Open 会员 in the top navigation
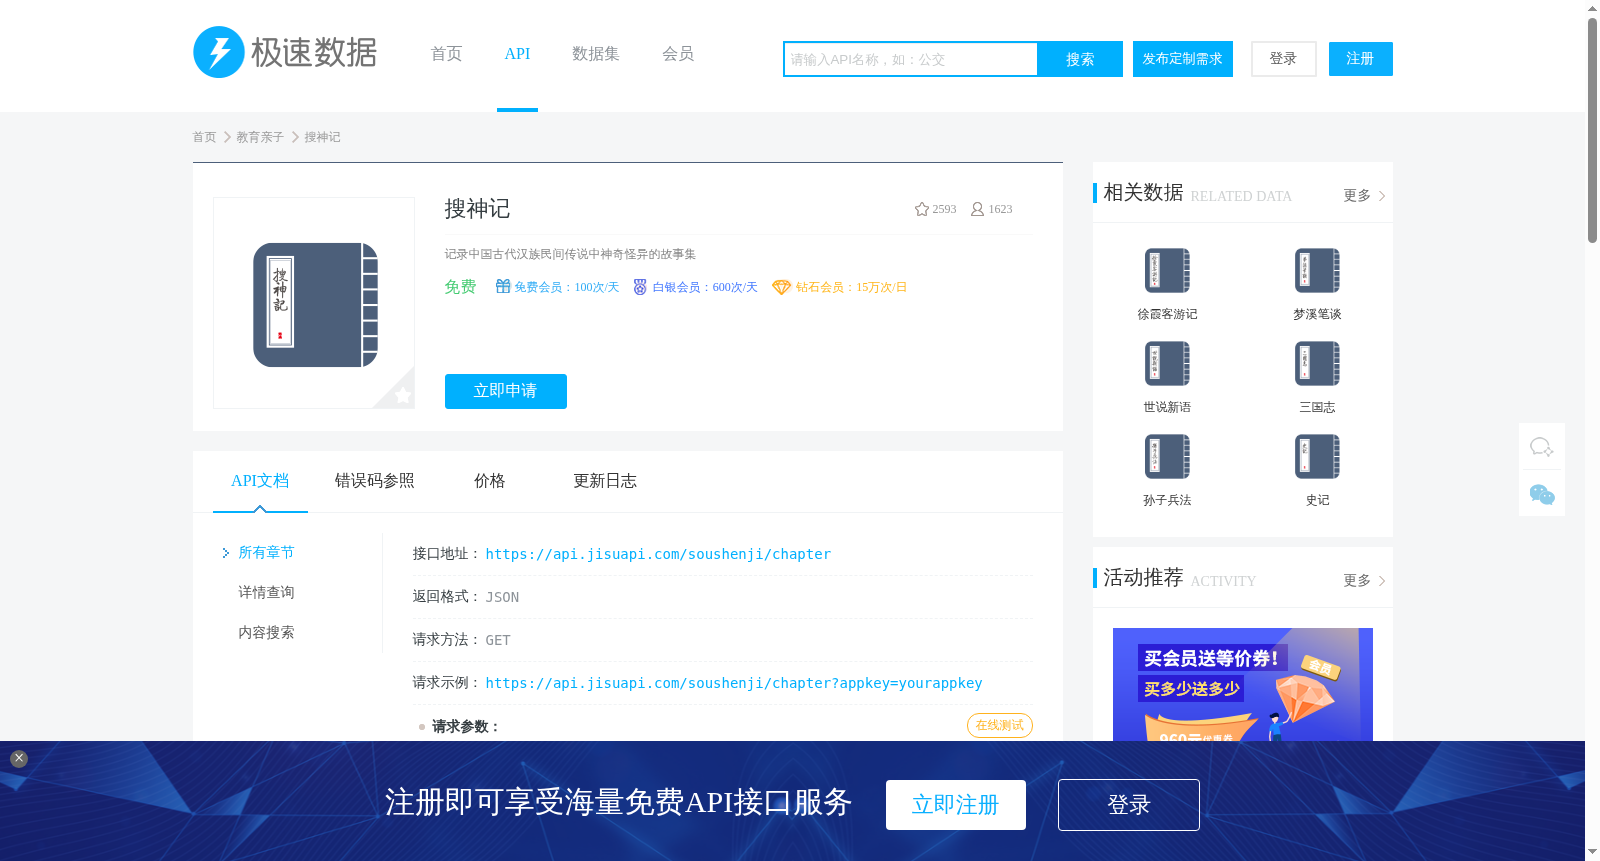 (678, 54)
